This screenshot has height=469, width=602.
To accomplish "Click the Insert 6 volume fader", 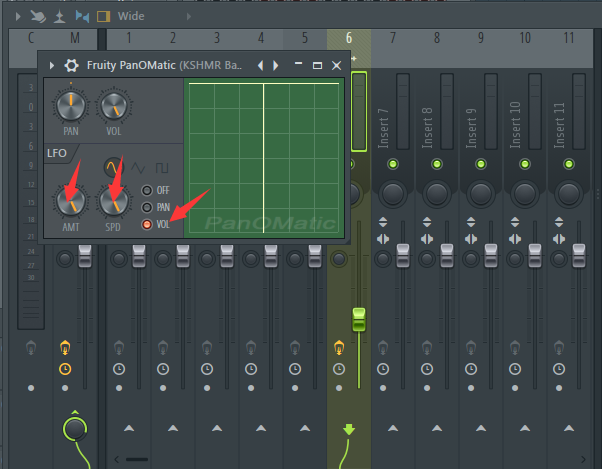I will click(359, 320).
